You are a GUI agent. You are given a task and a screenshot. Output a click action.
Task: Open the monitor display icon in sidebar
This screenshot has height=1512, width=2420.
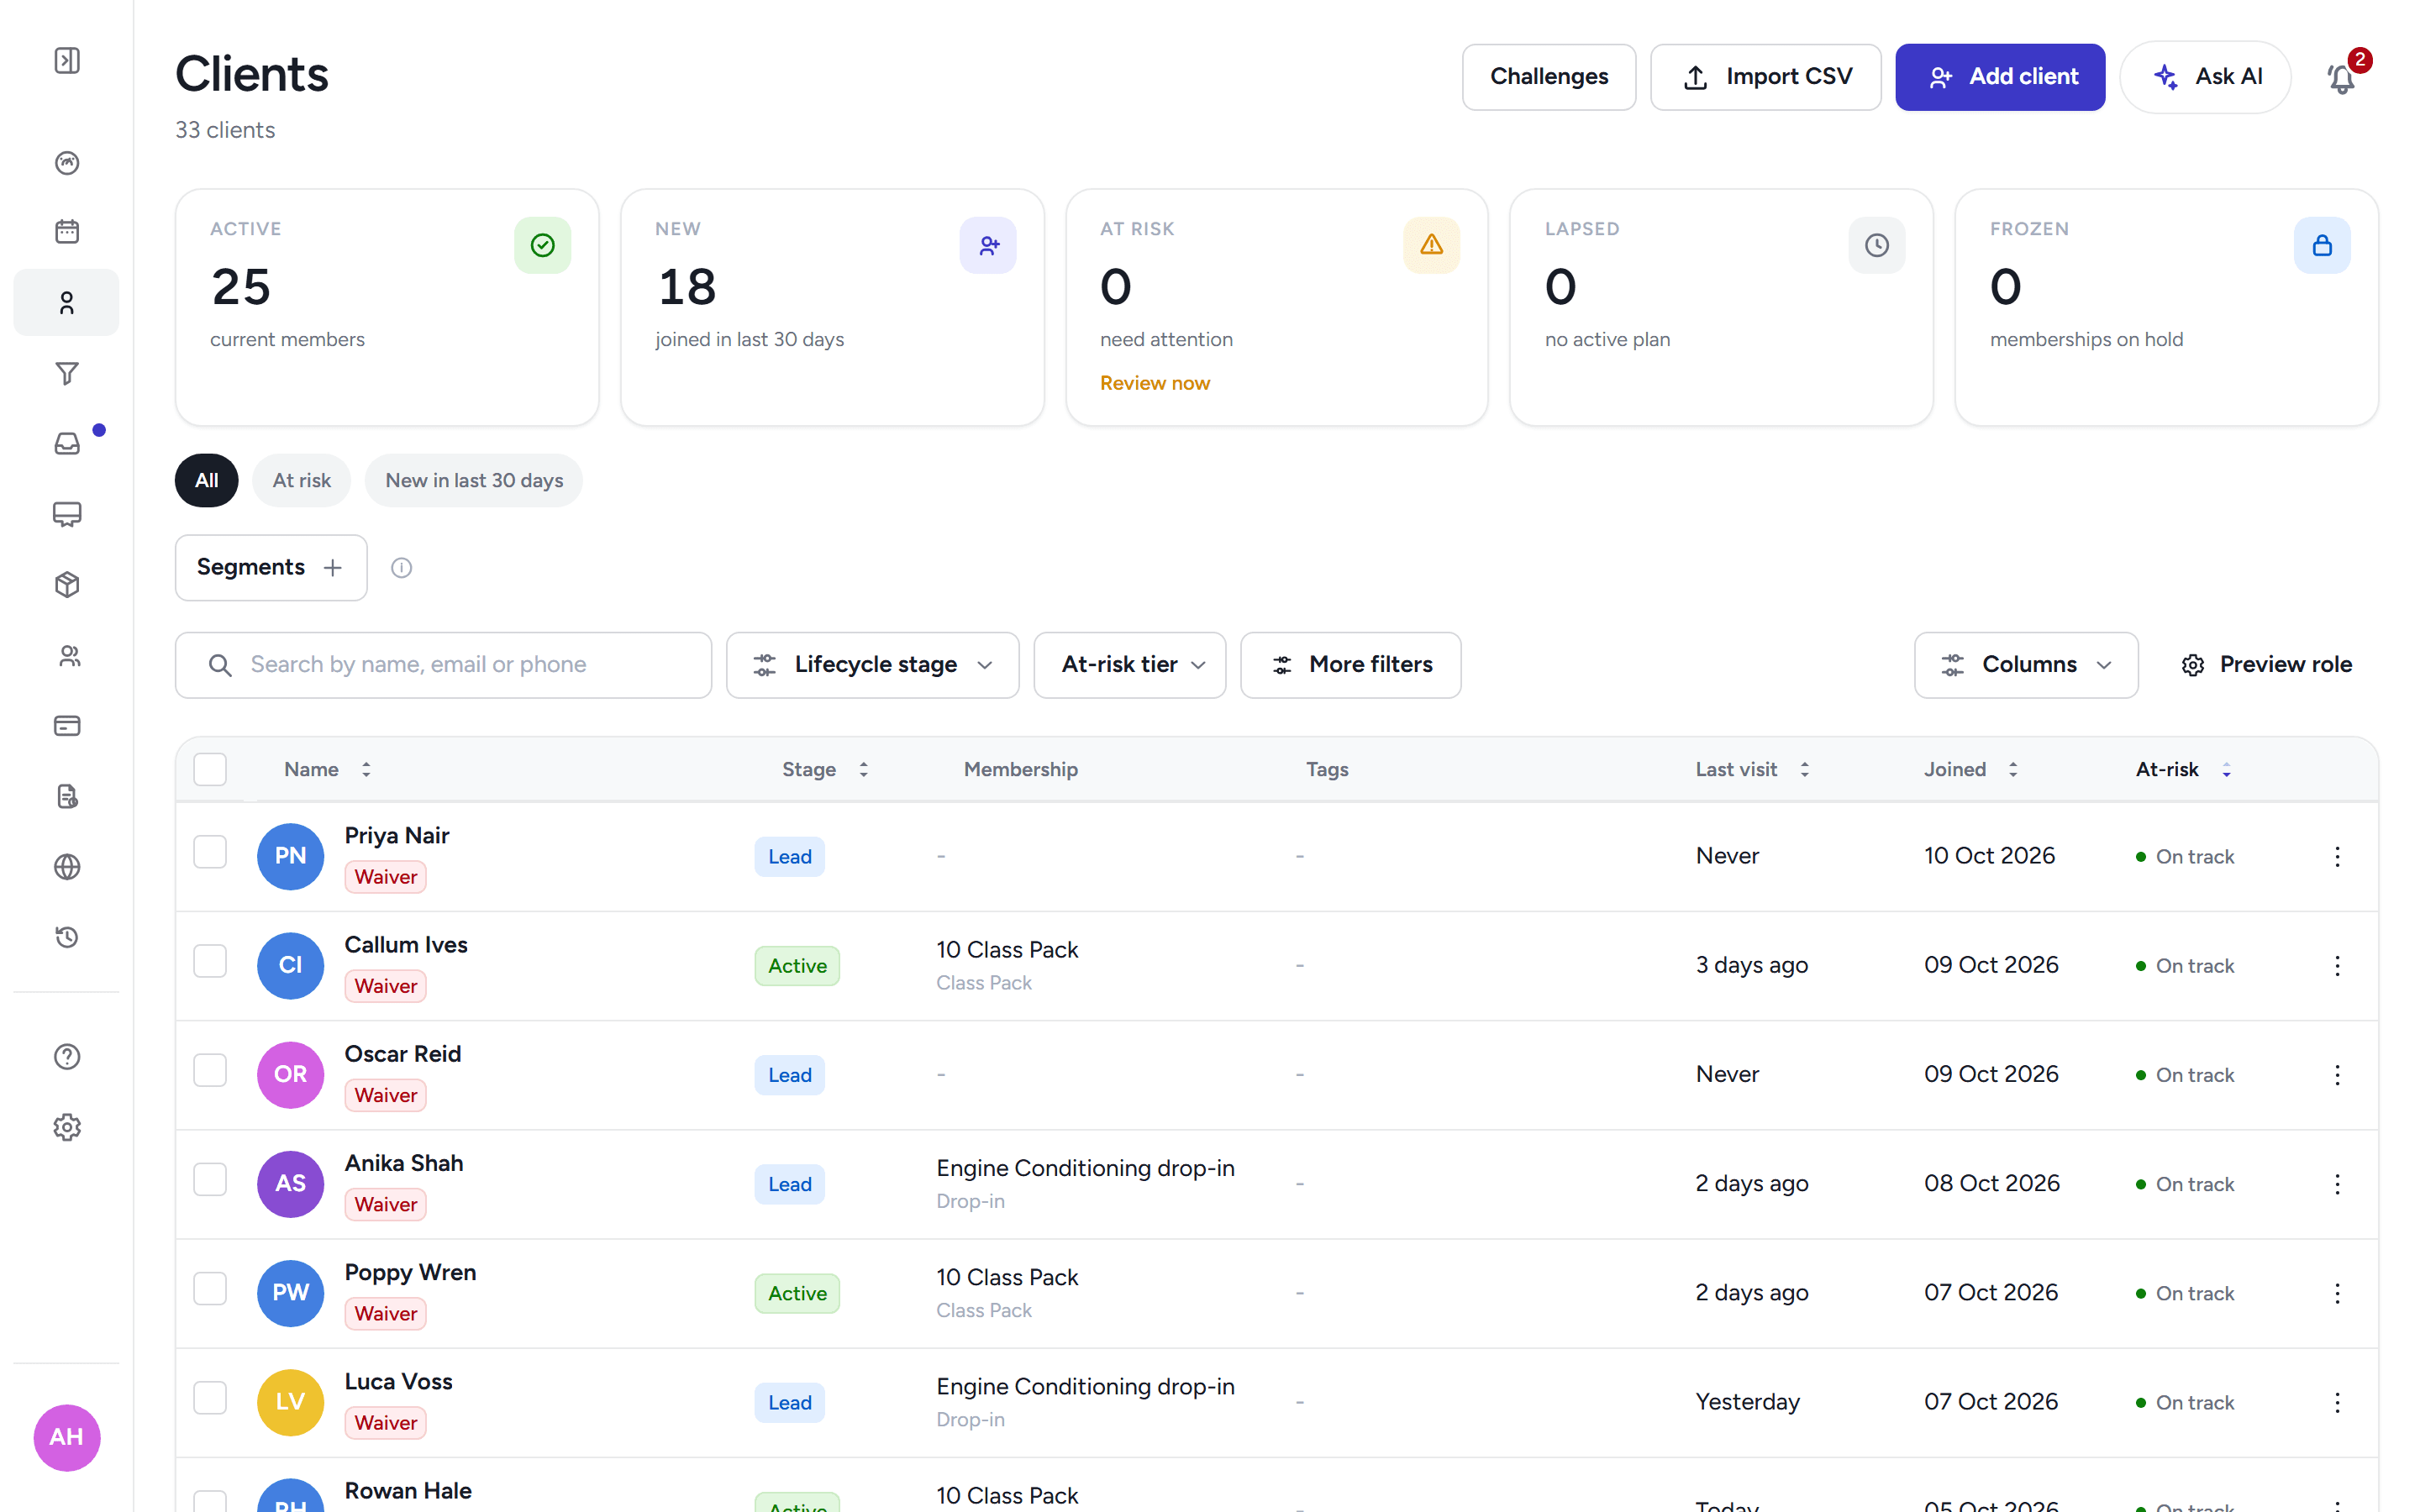coord(67,514)
